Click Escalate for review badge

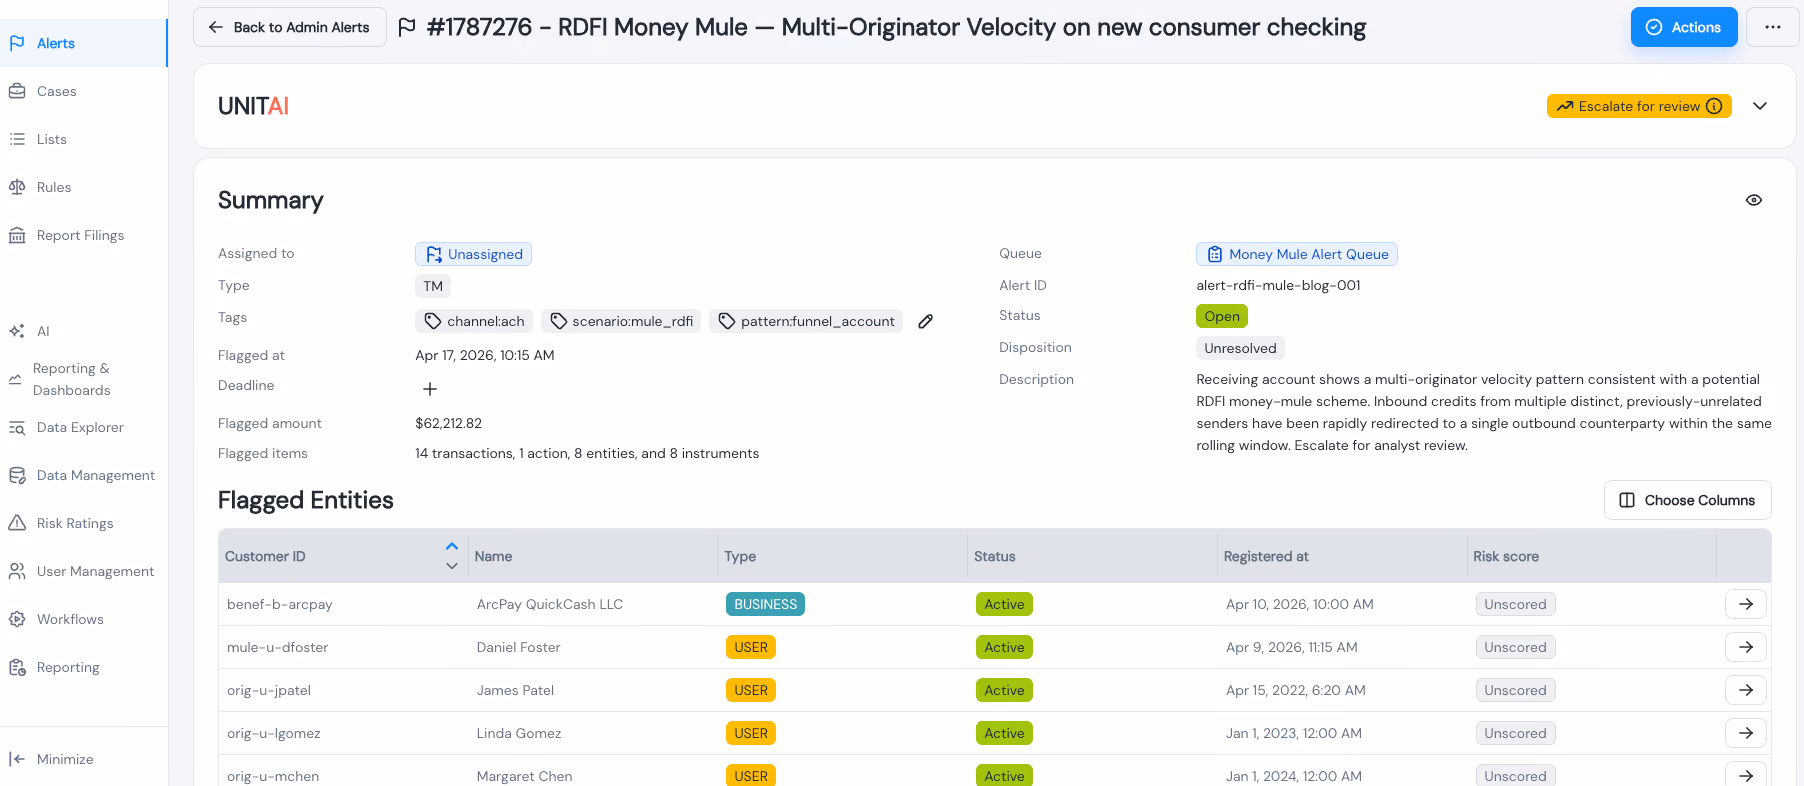1639,106
